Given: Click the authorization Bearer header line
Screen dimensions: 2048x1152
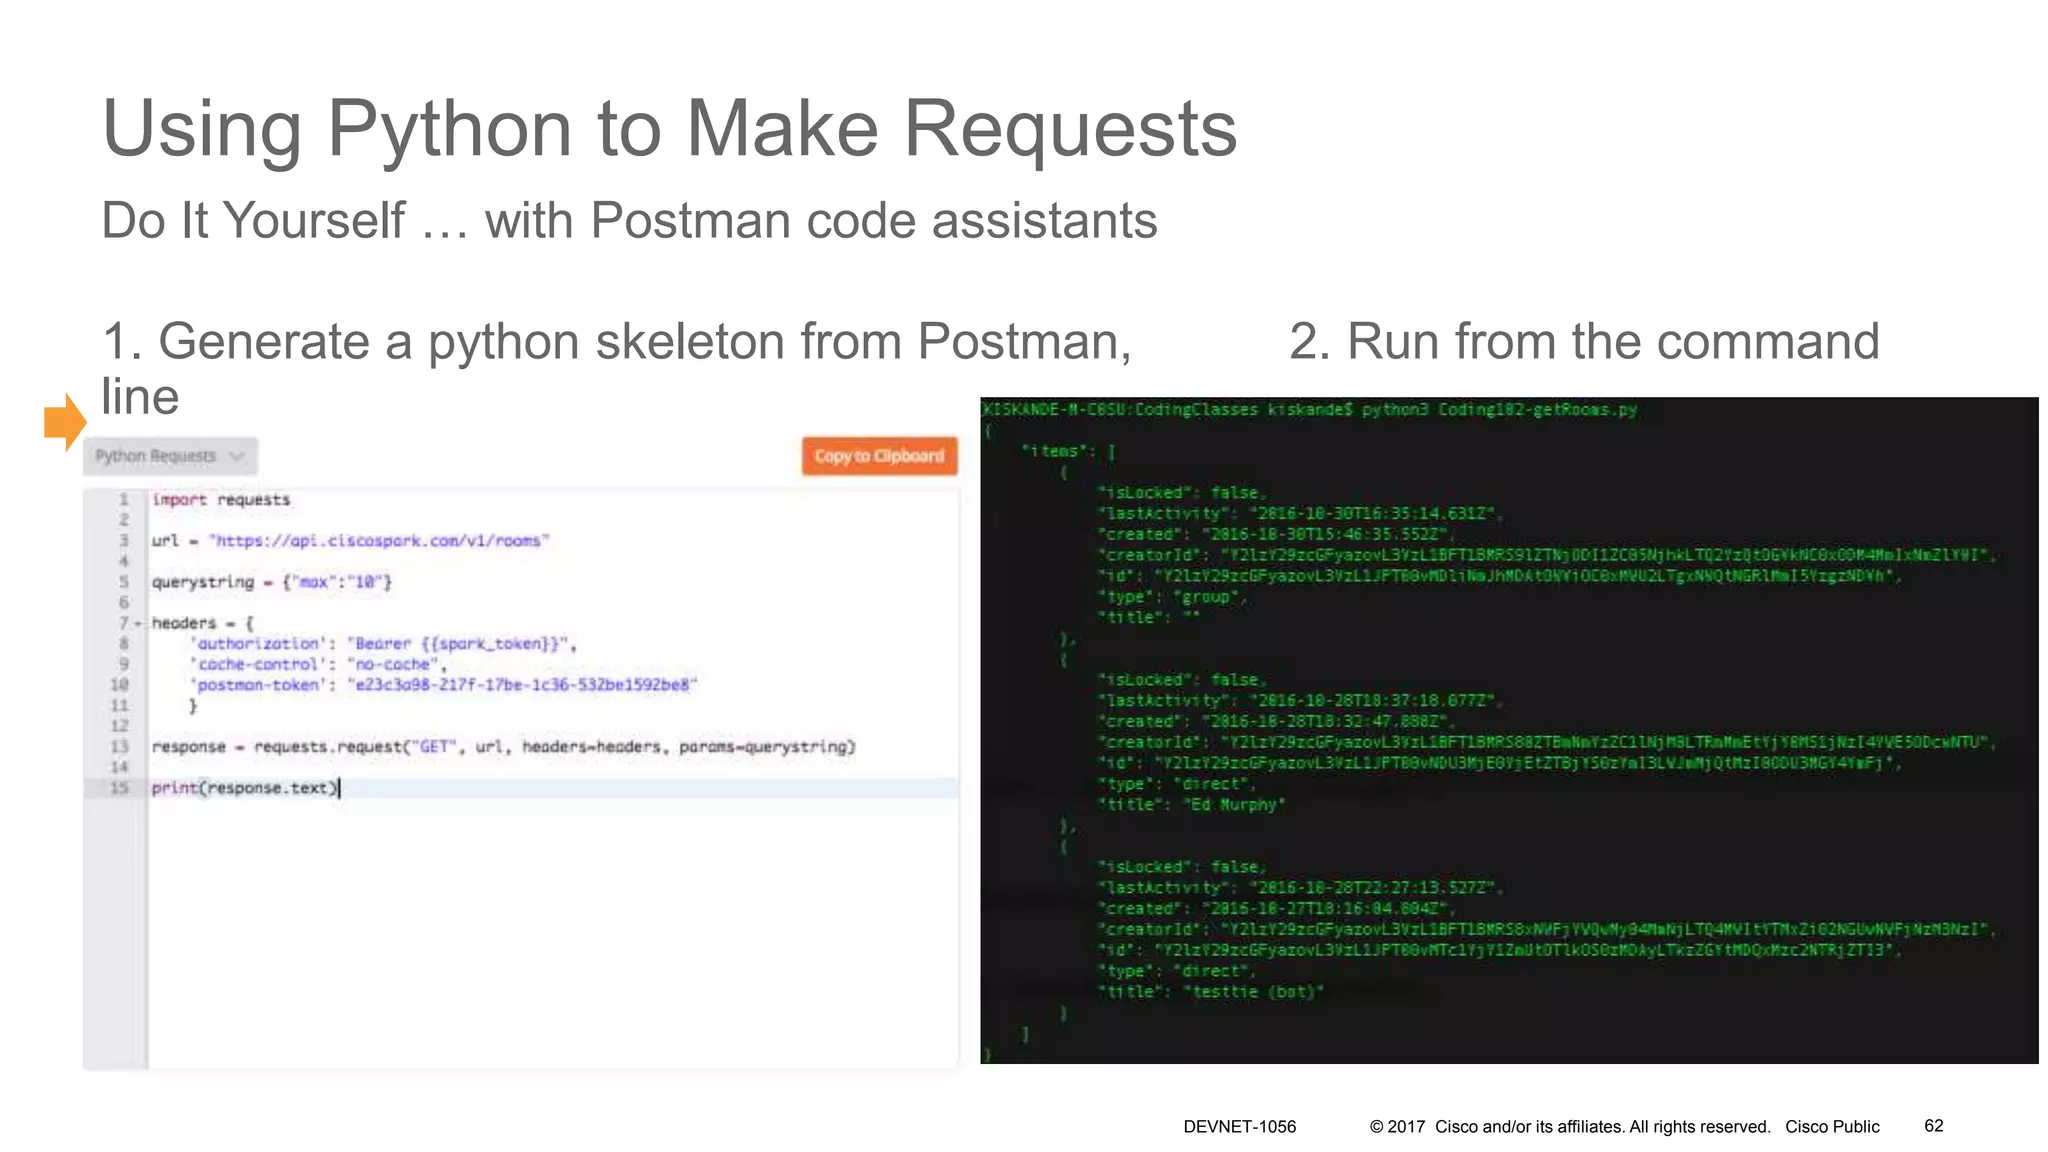Looking at the screenshot, I should point(383,644).
